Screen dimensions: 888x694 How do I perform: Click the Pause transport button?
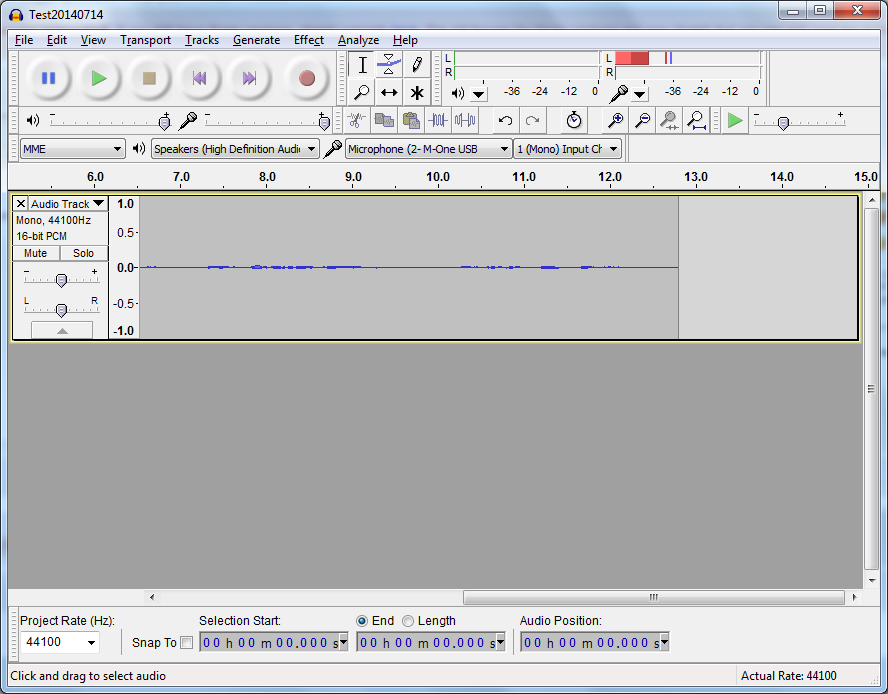(x=48, y=78)
